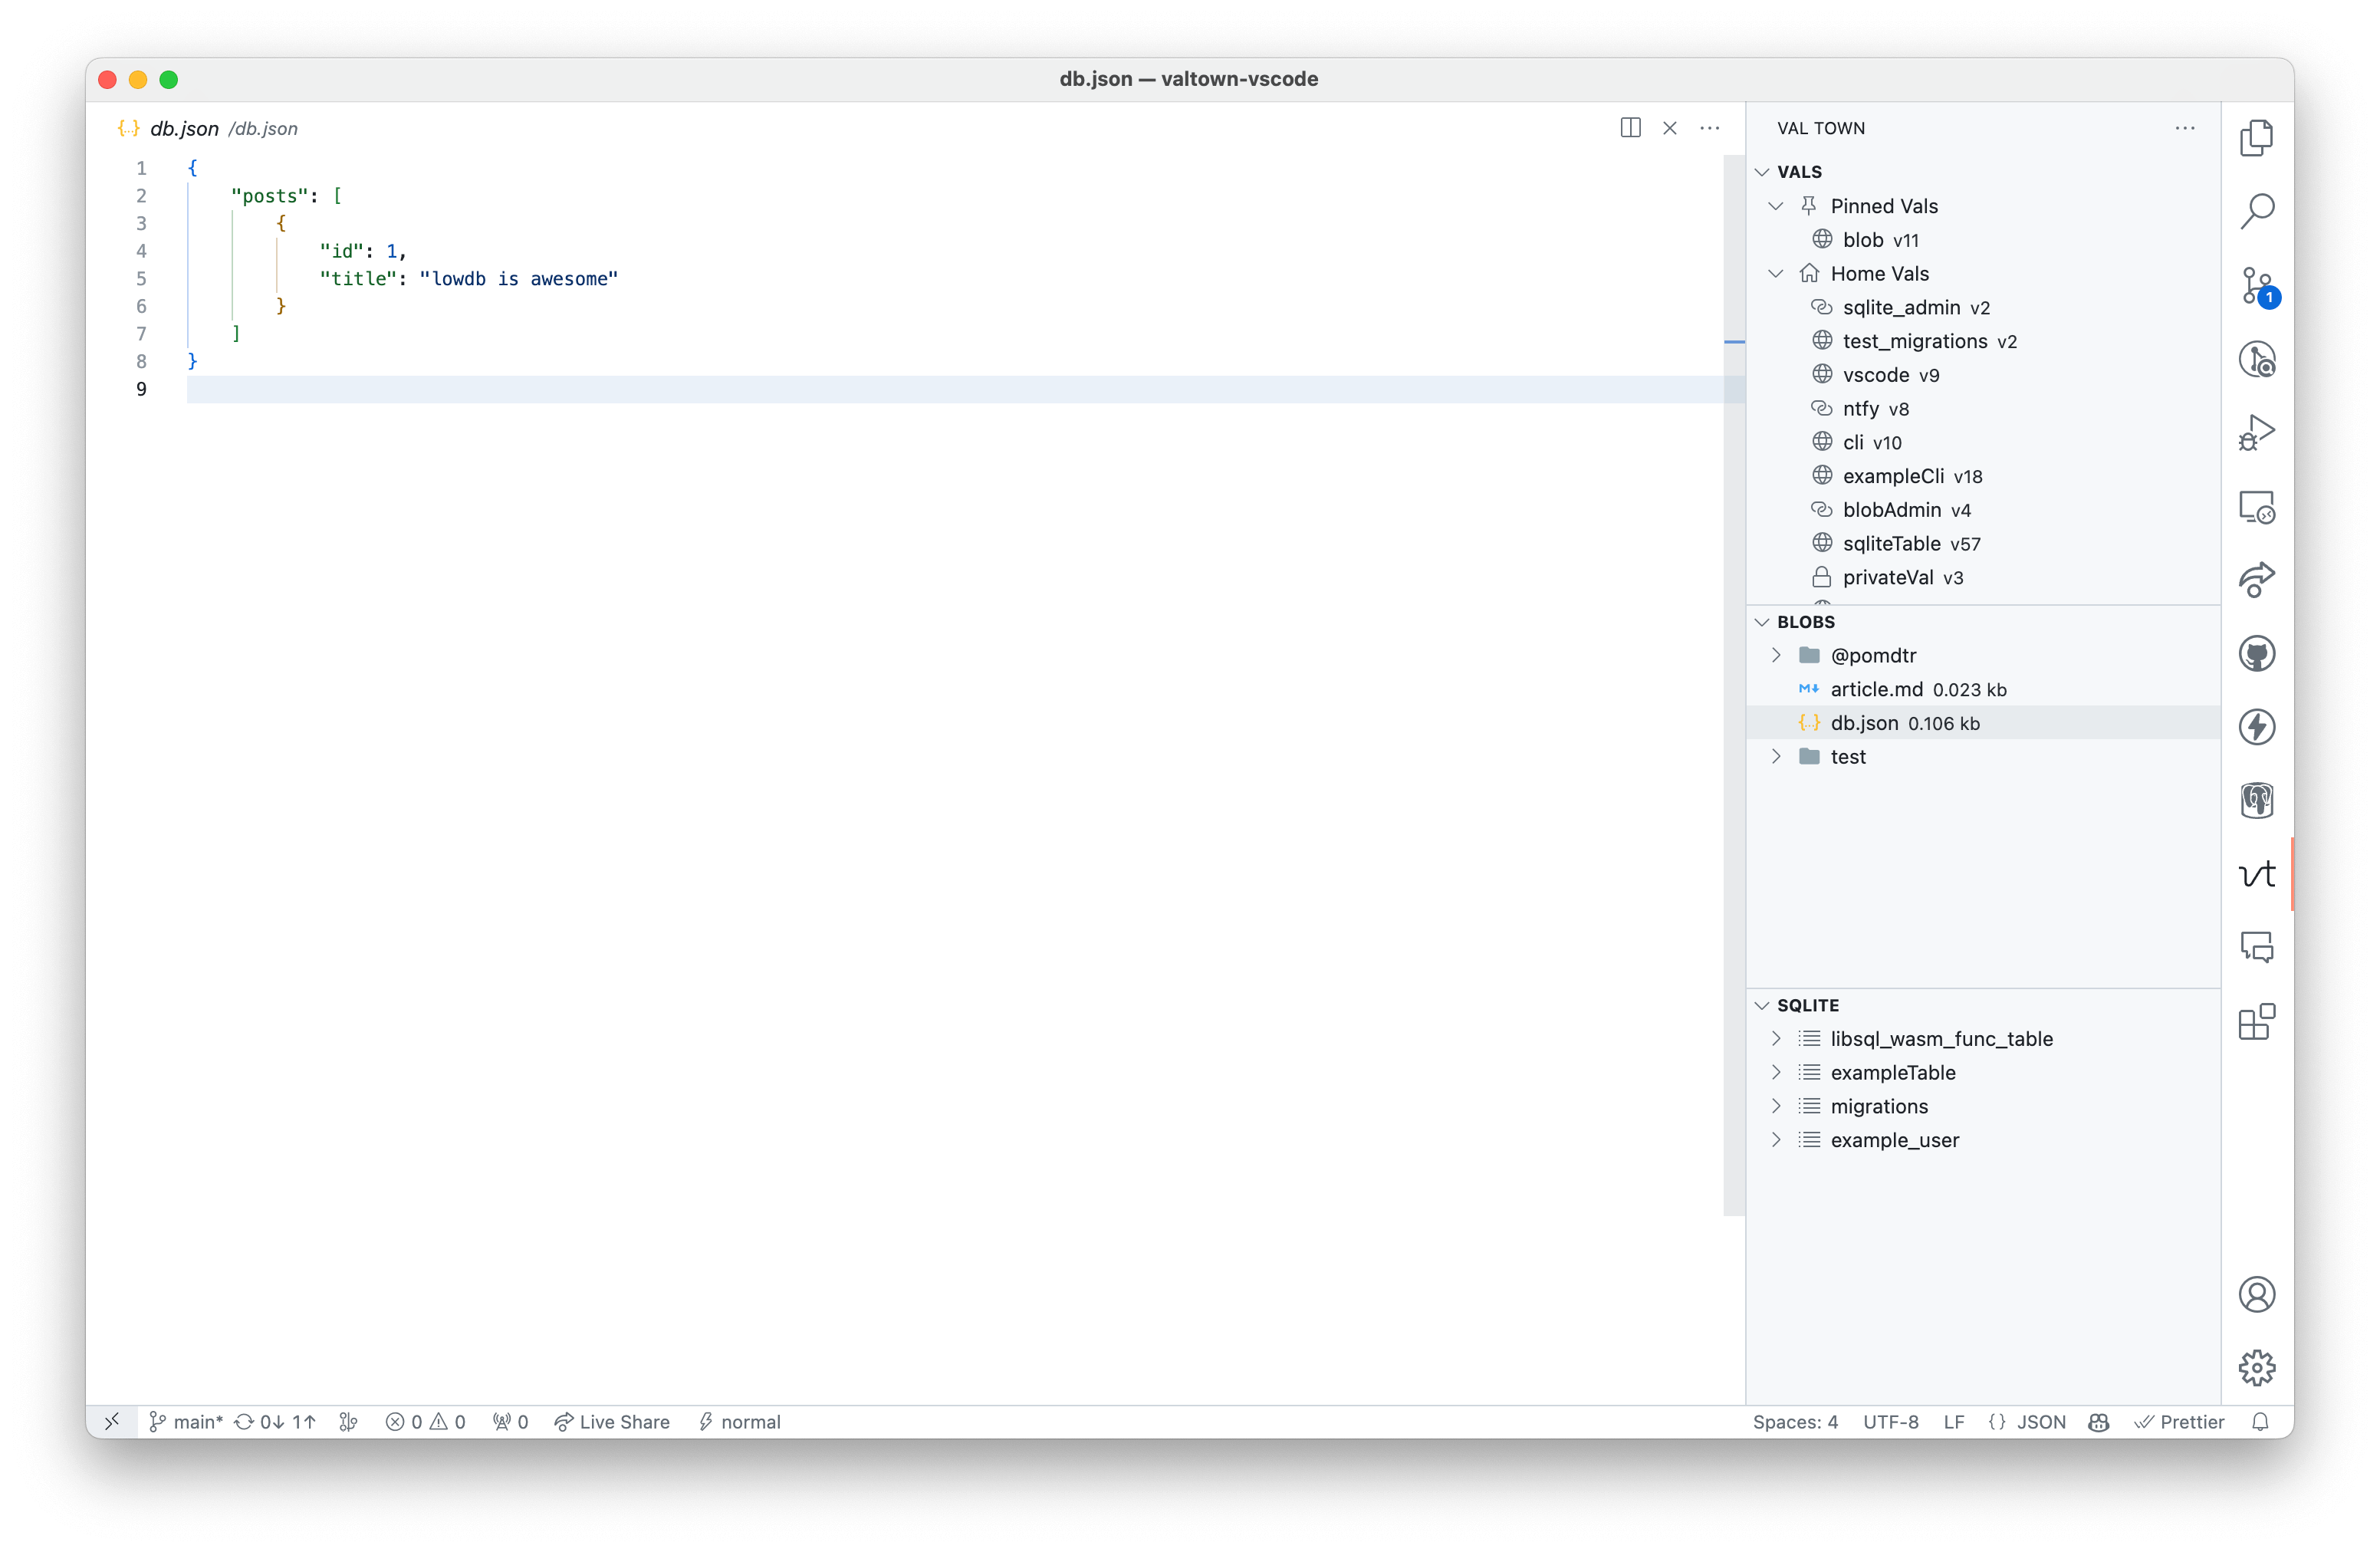Select the user profile icon at bottom

click(2259, 1295)
